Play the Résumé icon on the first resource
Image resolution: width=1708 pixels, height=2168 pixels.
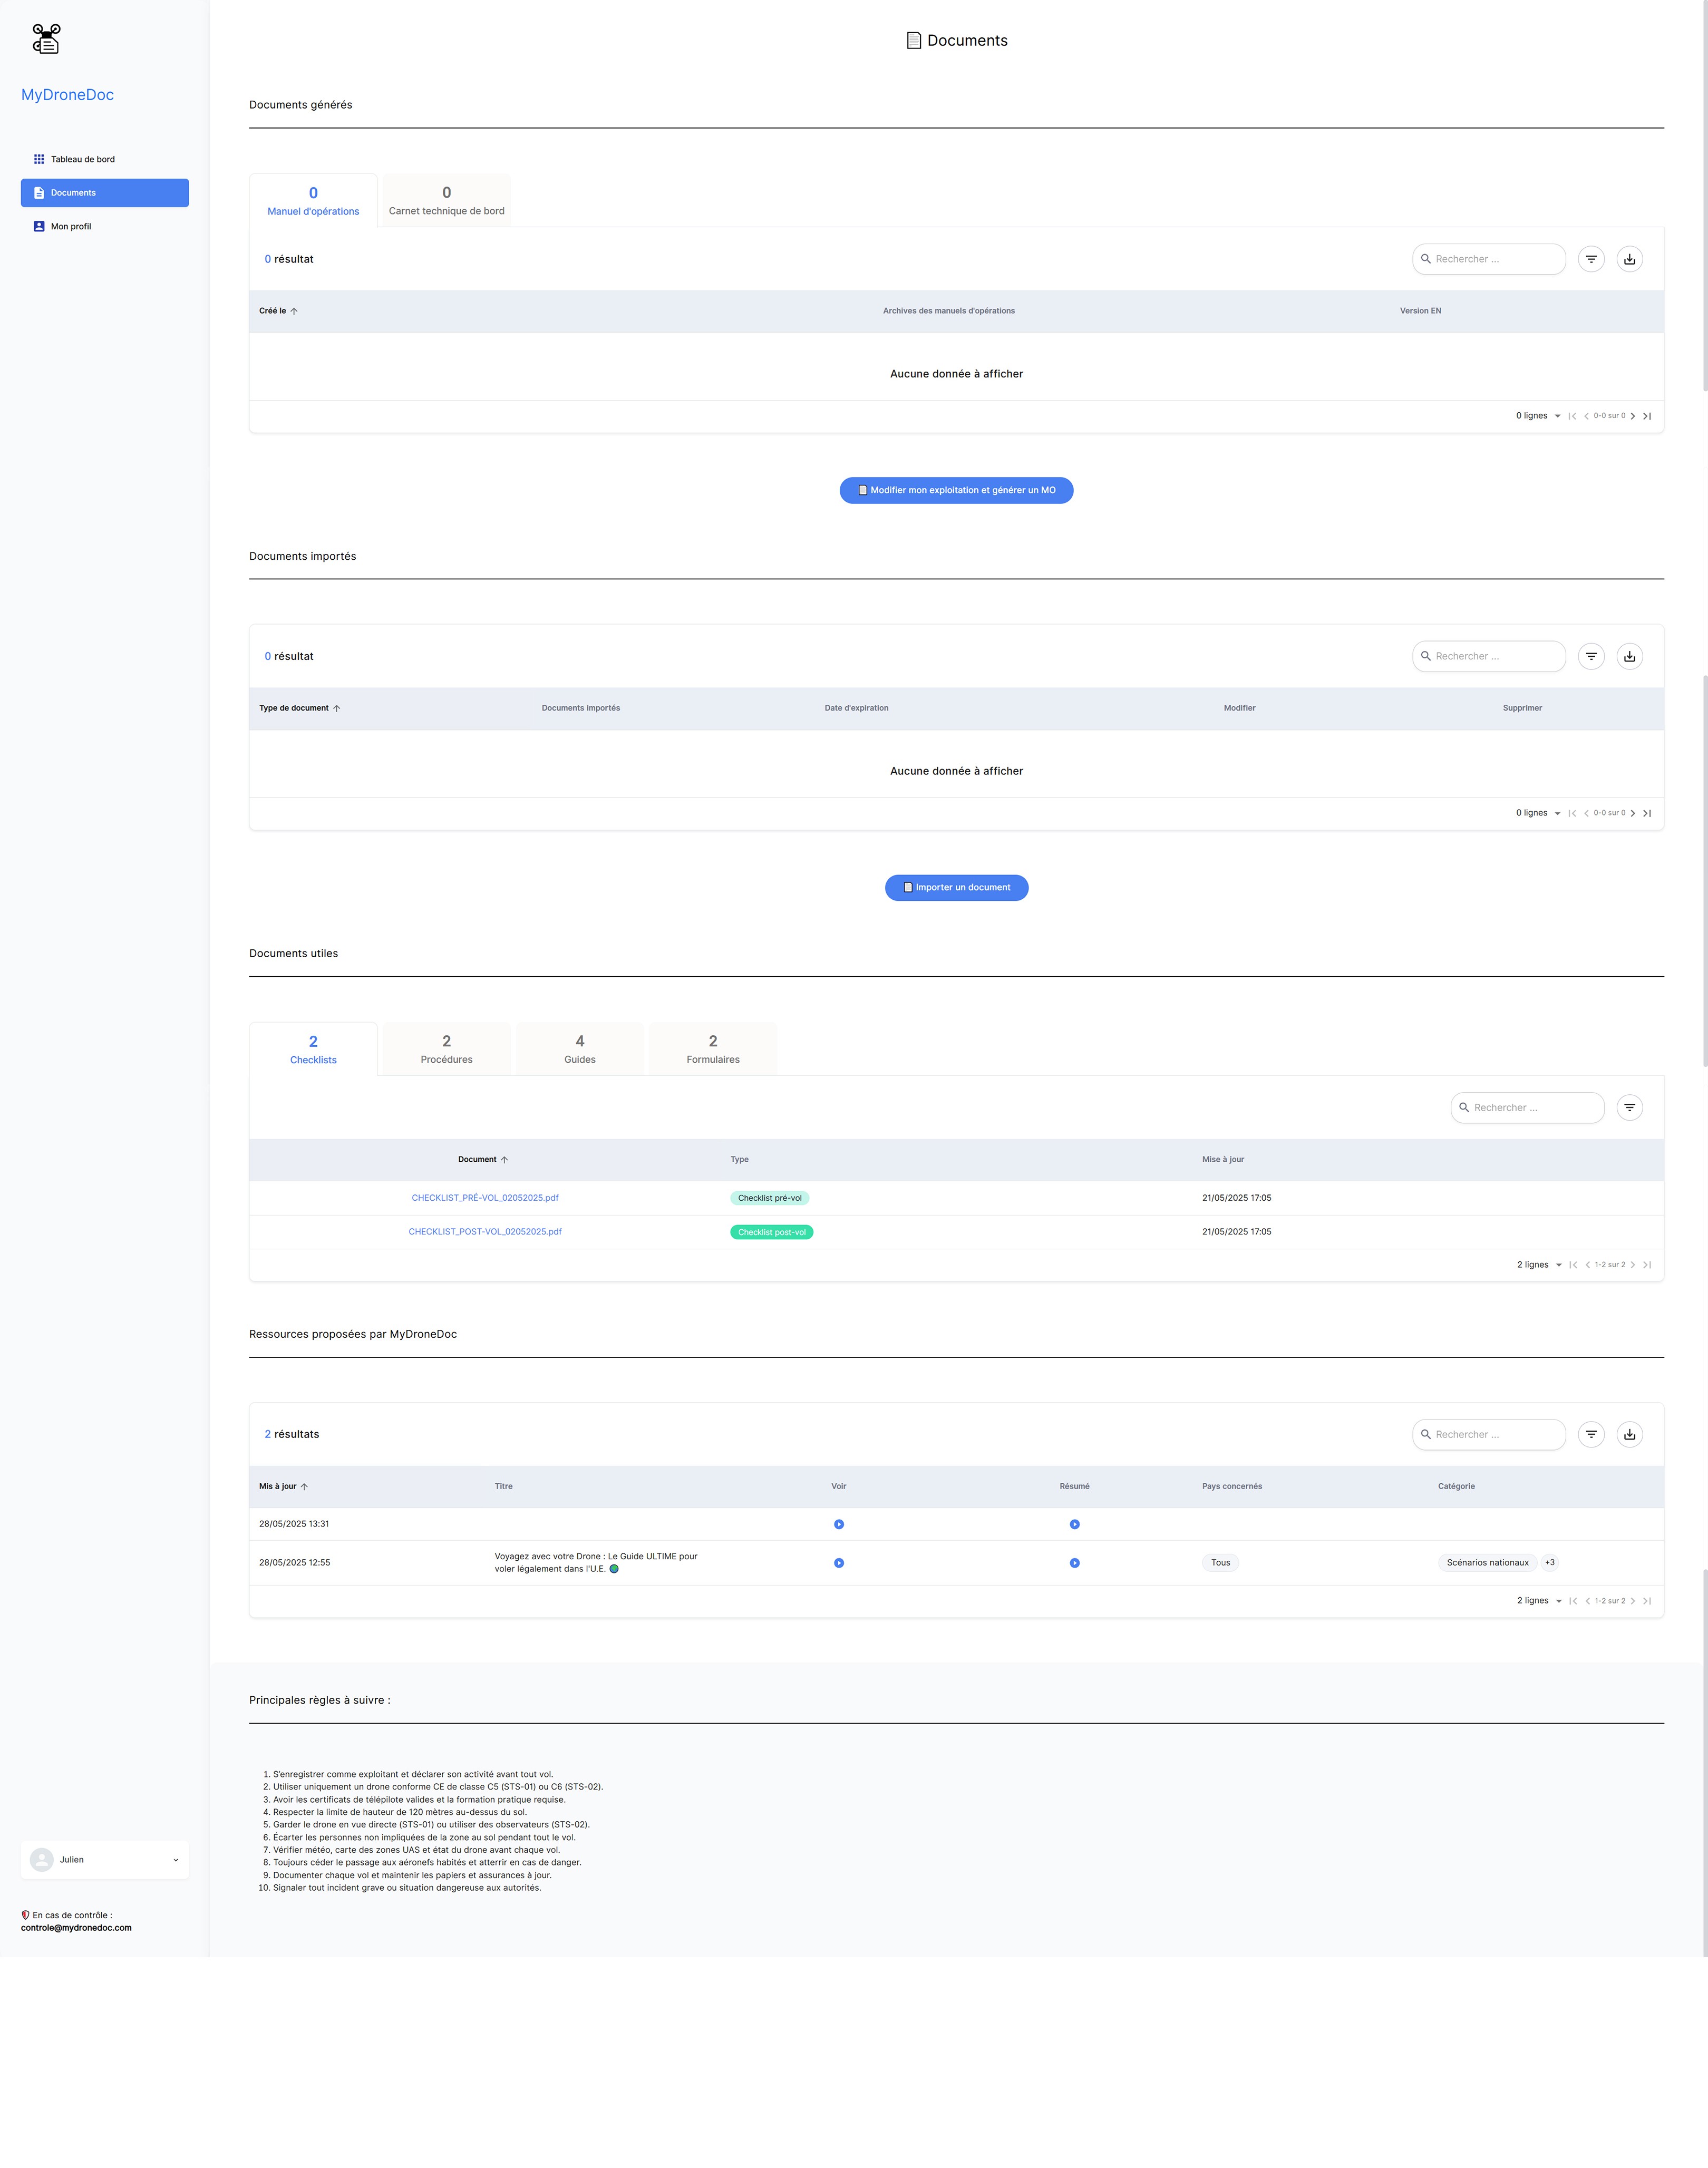pyautogui.click(x=1075, y=1523)
